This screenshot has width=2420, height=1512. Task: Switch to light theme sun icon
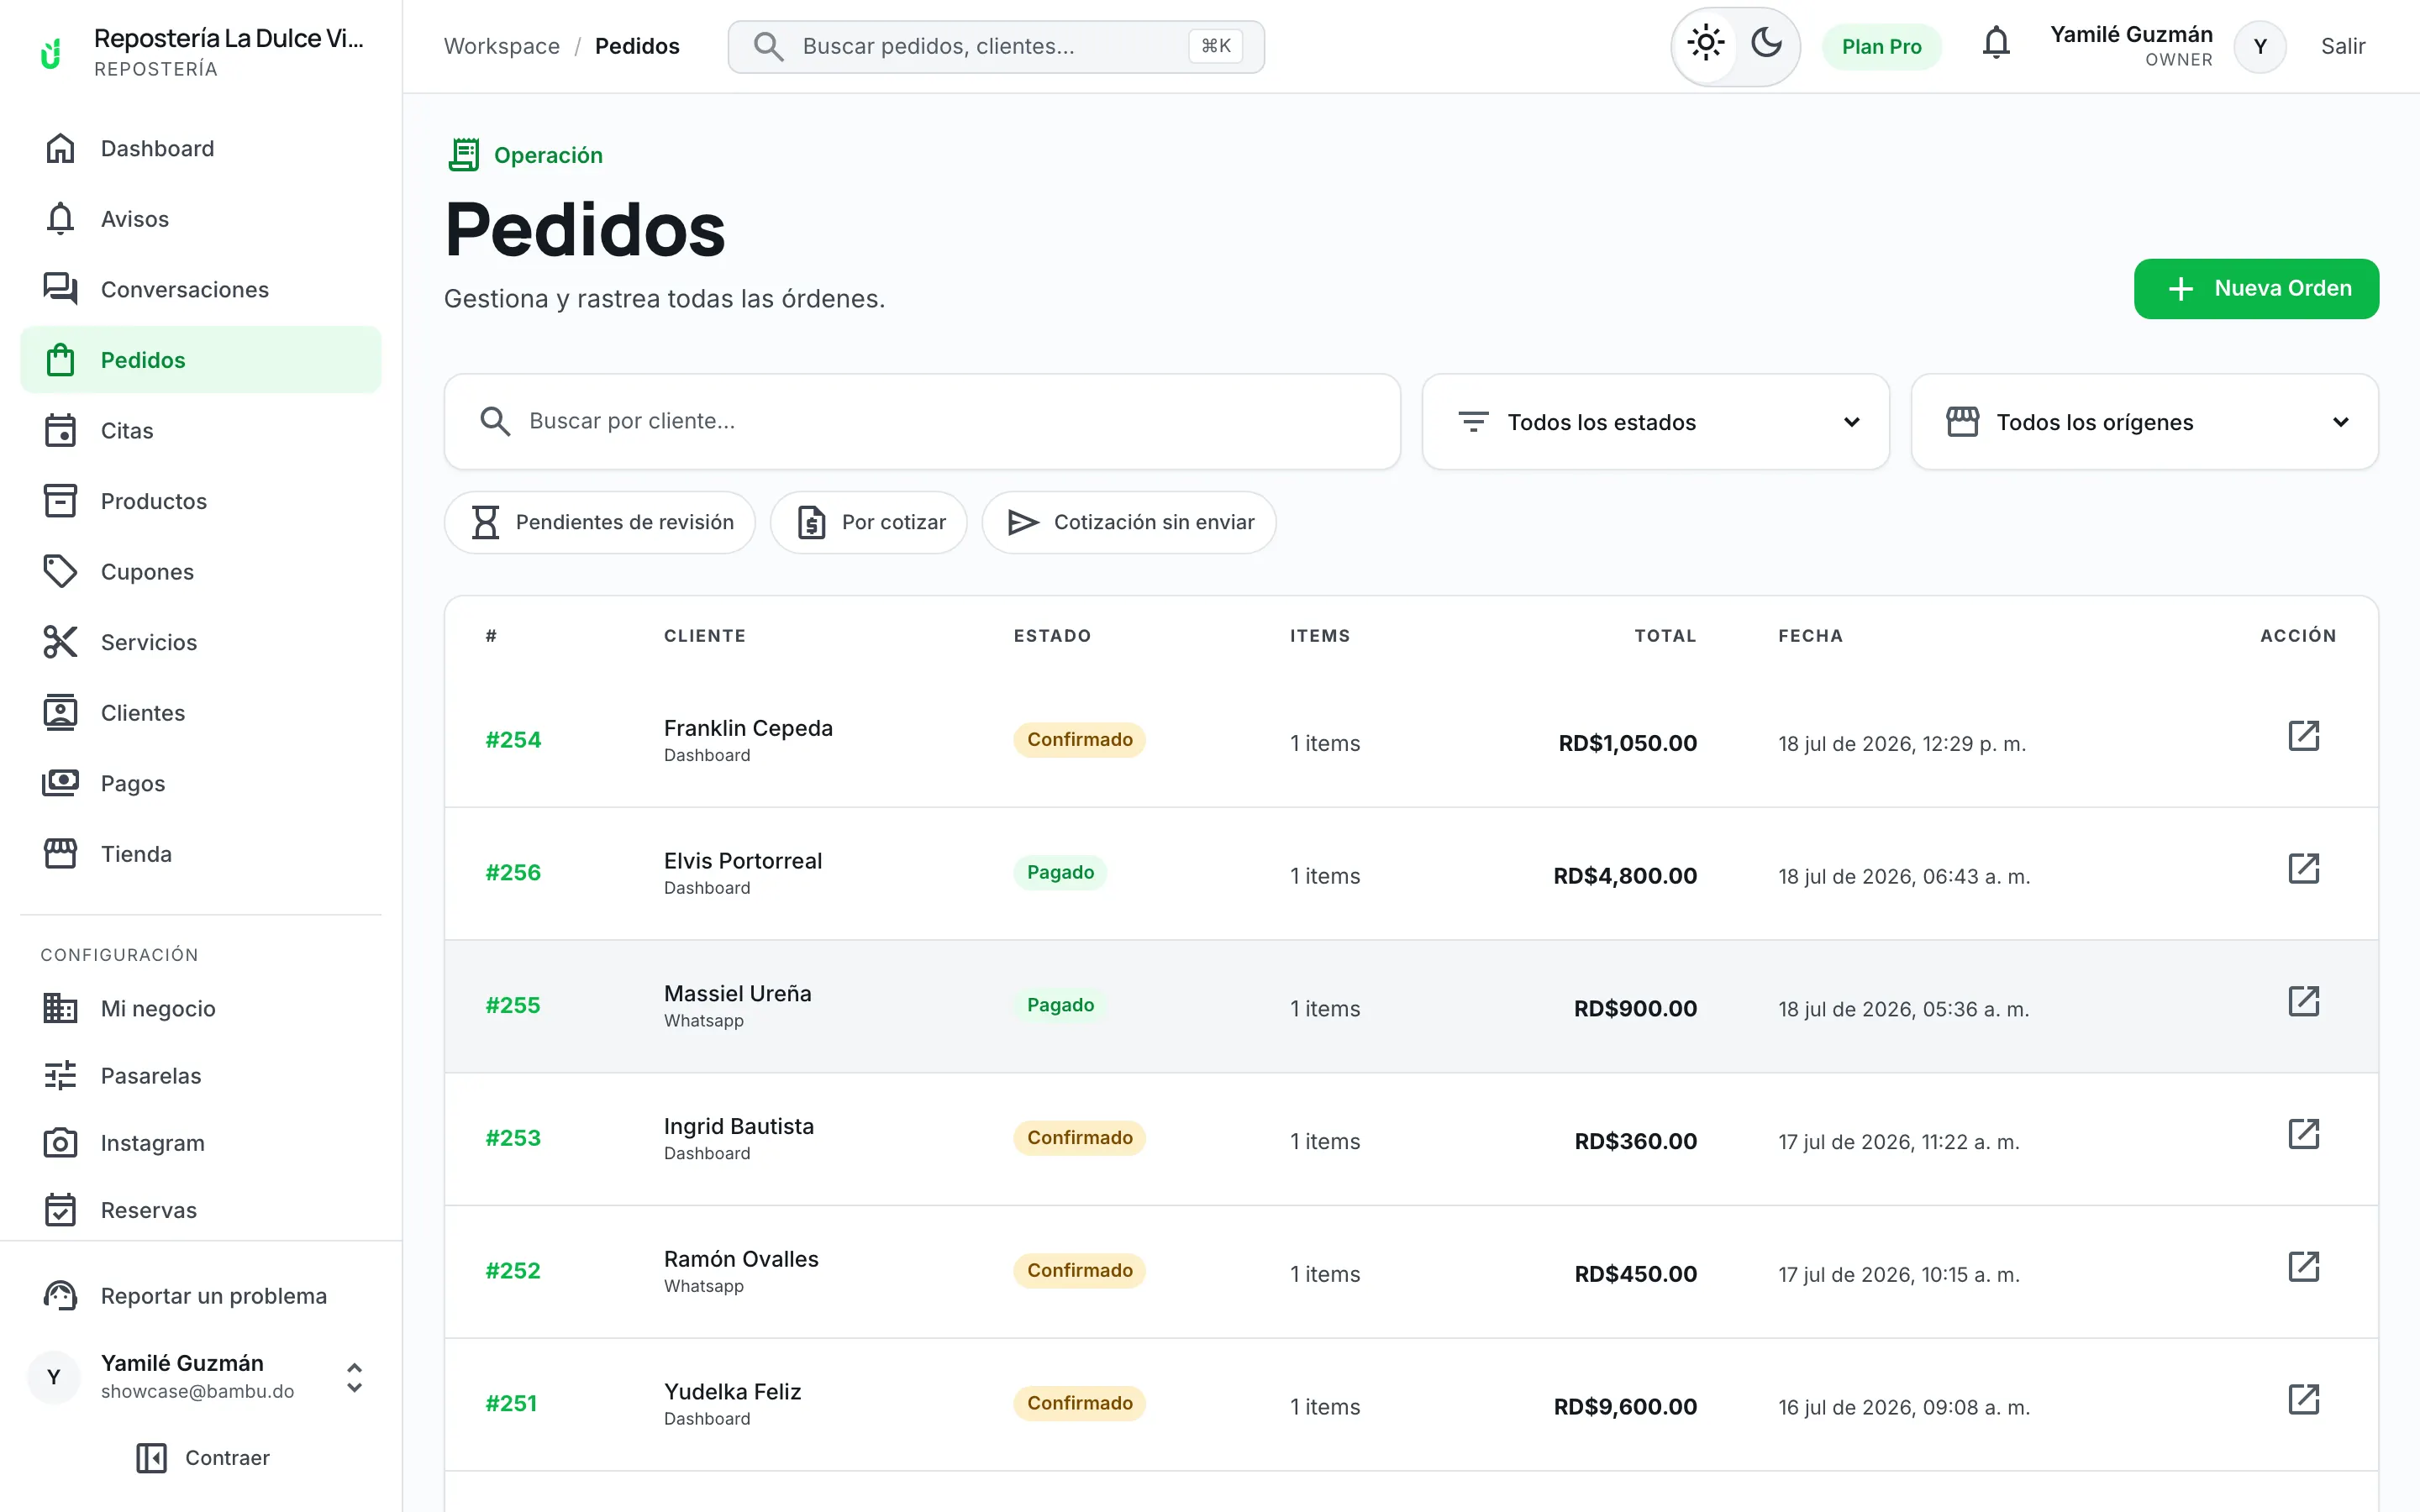point(1705,44)
